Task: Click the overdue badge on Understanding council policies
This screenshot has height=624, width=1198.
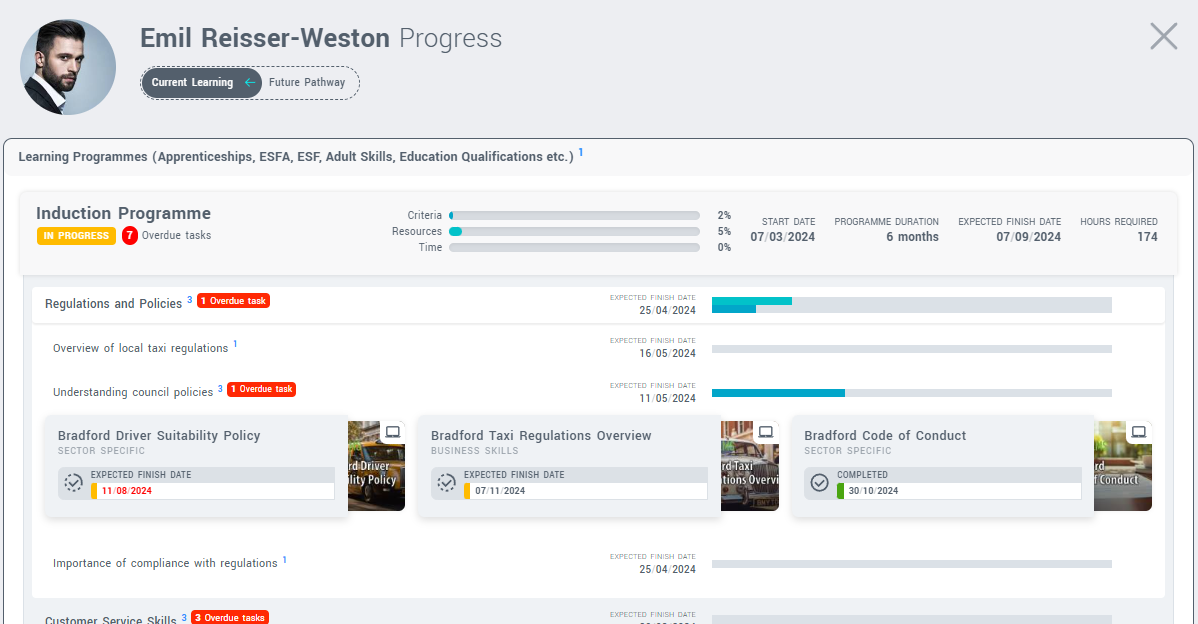Action: tap(261, 390)
